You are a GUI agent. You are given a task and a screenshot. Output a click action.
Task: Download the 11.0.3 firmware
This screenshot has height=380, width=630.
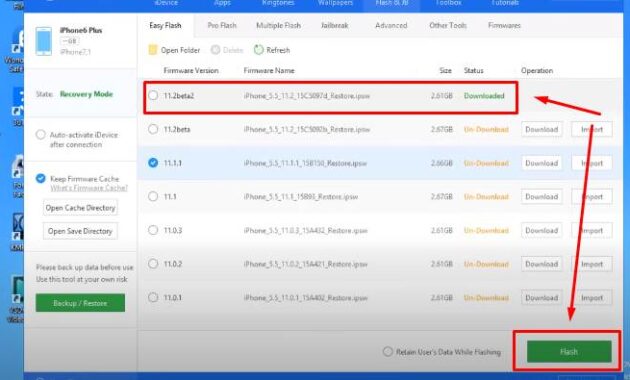542,230
